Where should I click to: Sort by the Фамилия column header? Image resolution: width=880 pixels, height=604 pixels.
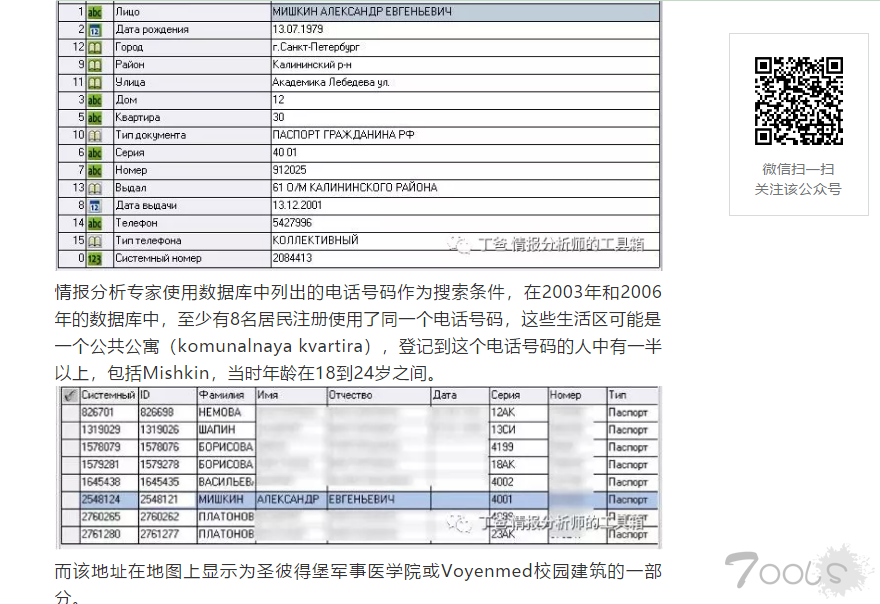(225, 395)
